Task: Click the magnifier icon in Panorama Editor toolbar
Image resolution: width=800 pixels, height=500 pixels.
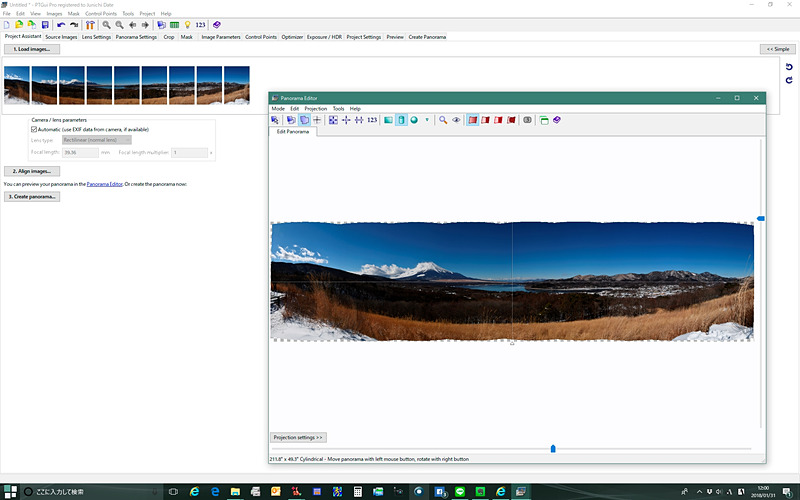Action: coord(443,120)
